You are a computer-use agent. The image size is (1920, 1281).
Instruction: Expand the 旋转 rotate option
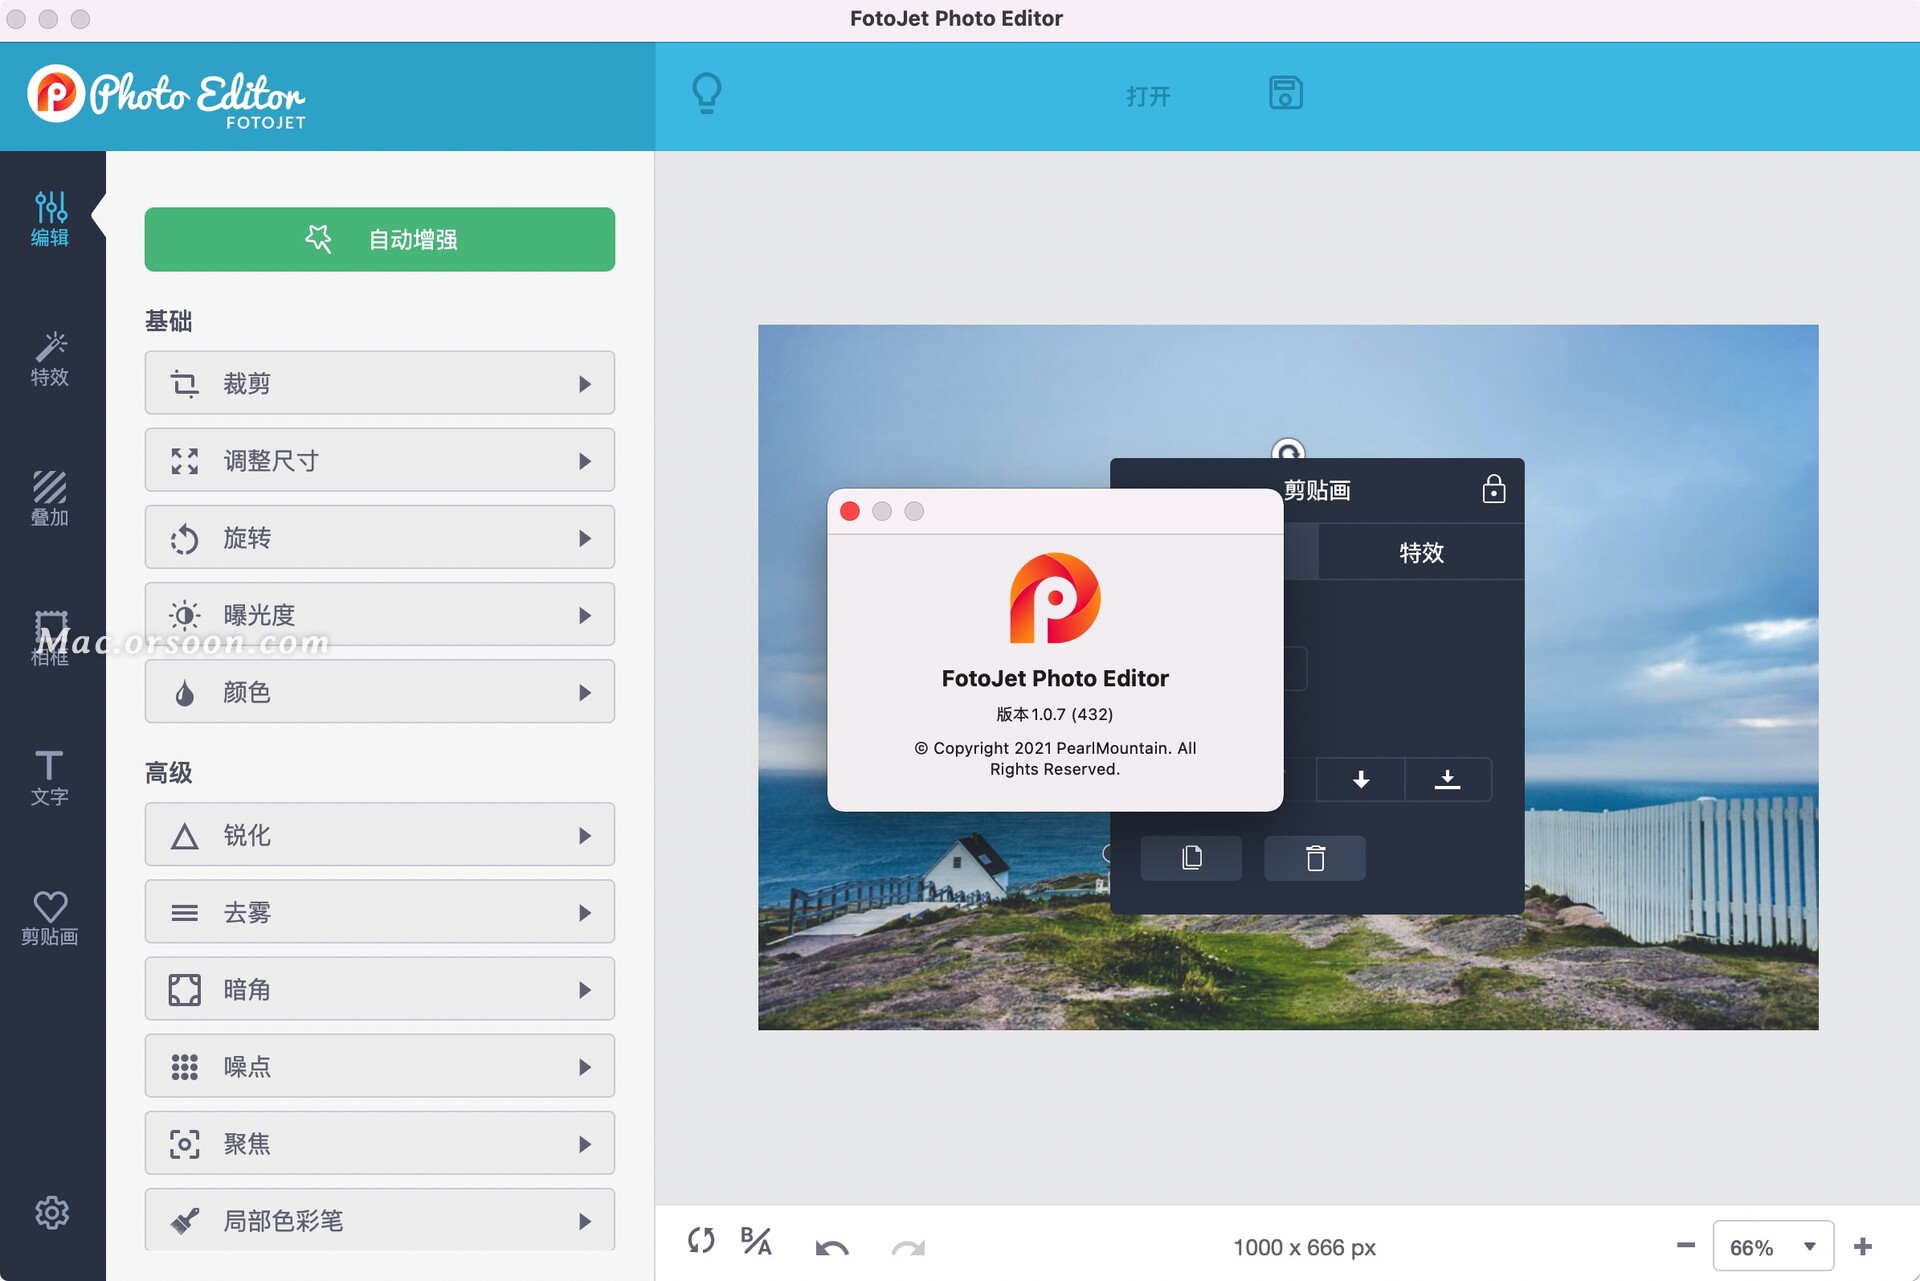[x=380, y=537]
